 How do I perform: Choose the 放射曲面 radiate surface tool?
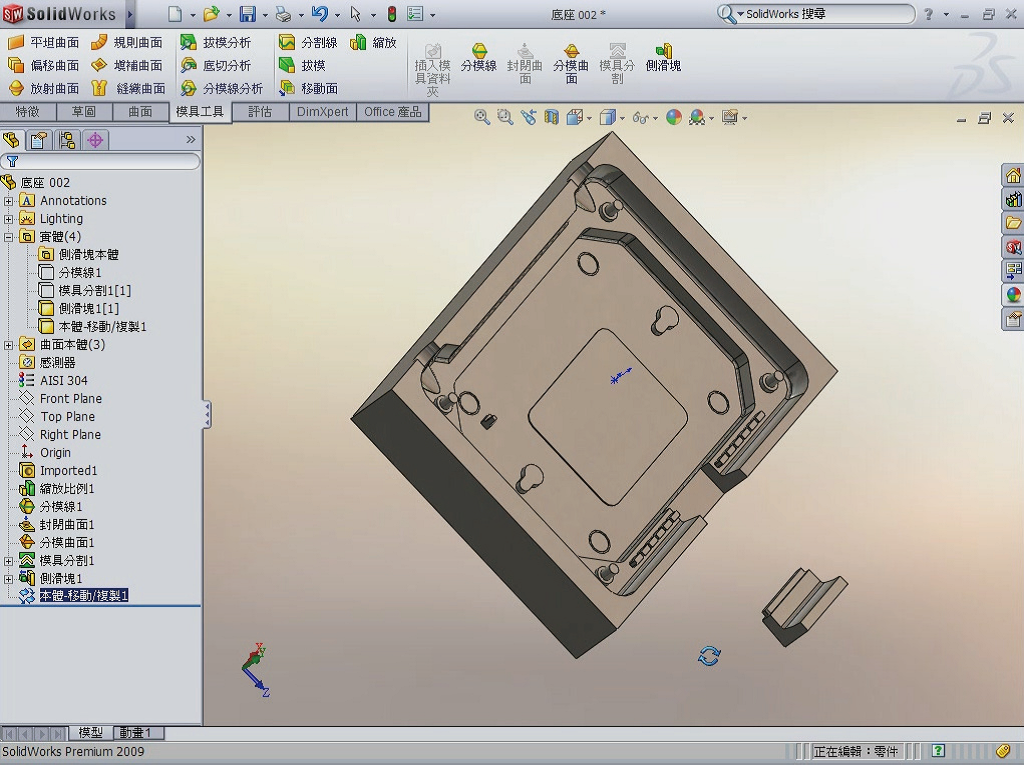(43, 88)
